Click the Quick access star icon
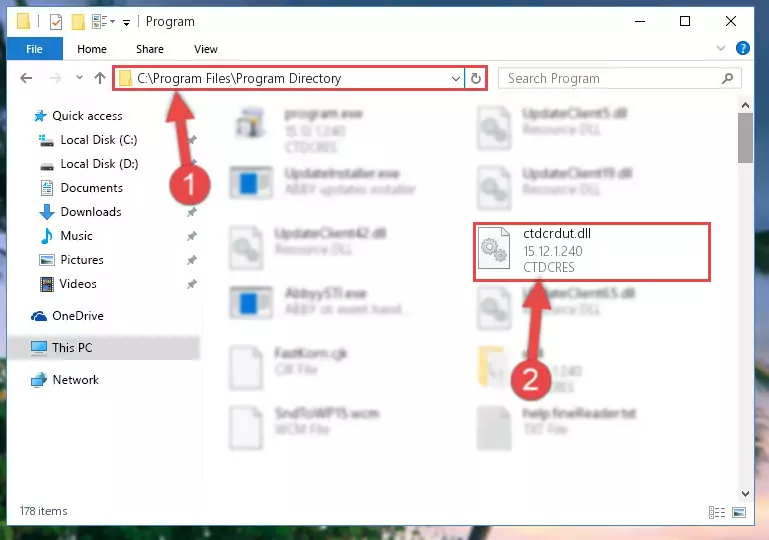The width and height of the screenshot is (769, 540). [x=40, y=116]
